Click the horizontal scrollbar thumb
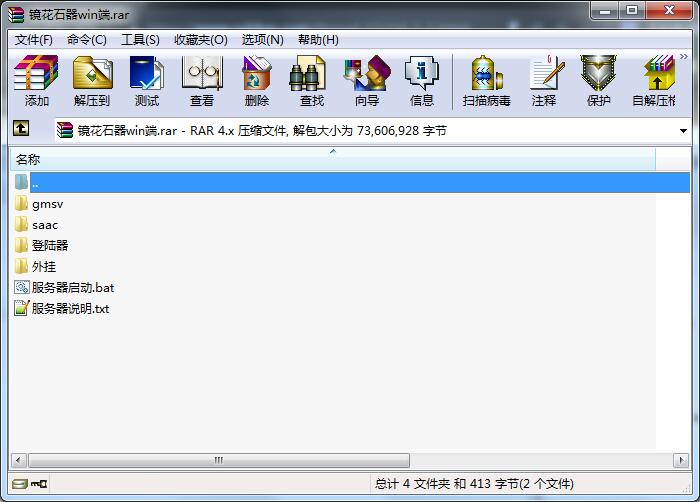 (x=219, y=460)
